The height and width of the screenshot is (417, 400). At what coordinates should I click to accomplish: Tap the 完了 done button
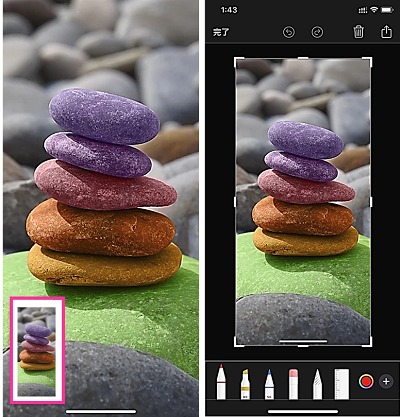pos(221,32)
